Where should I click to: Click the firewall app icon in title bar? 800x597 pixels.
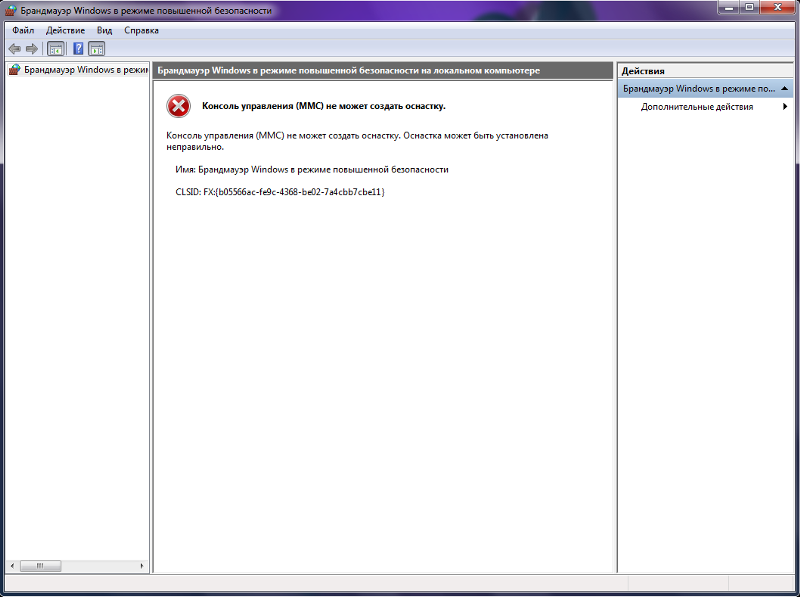(x=10, y=10)
